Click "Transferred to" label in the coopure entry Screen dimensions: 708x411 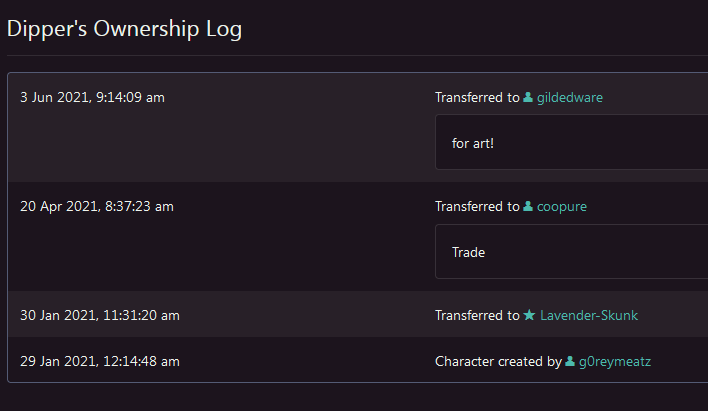click(477, 207)
